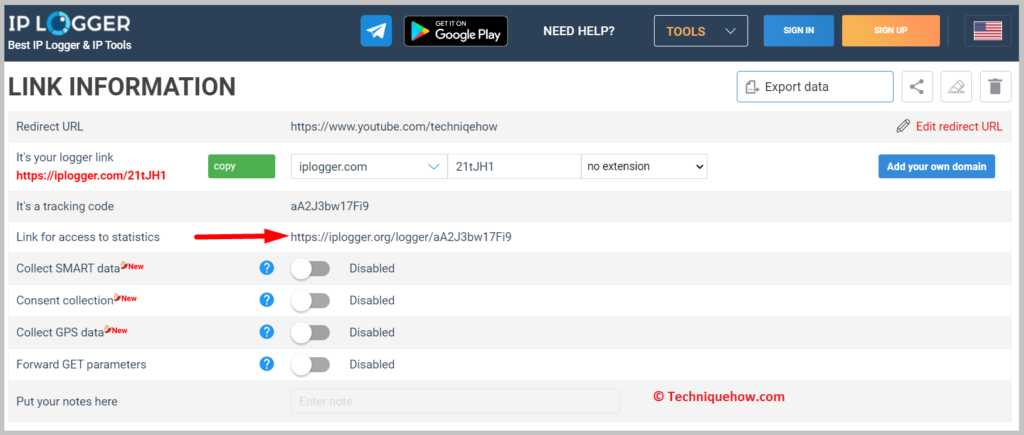Click the share icon near Export data
The image size is (1024, 435).
point(916,87)
